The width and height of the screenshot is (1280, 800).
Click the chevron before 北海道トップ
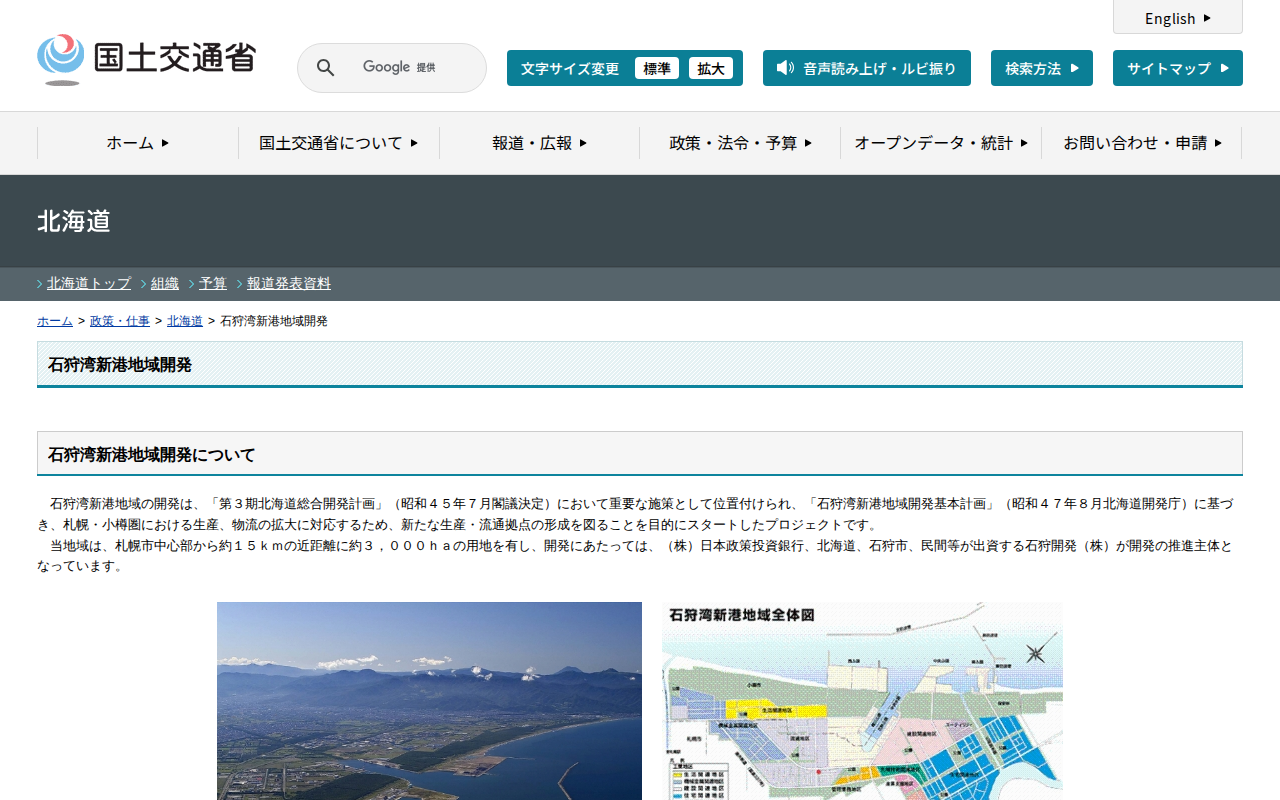[40, 284]
